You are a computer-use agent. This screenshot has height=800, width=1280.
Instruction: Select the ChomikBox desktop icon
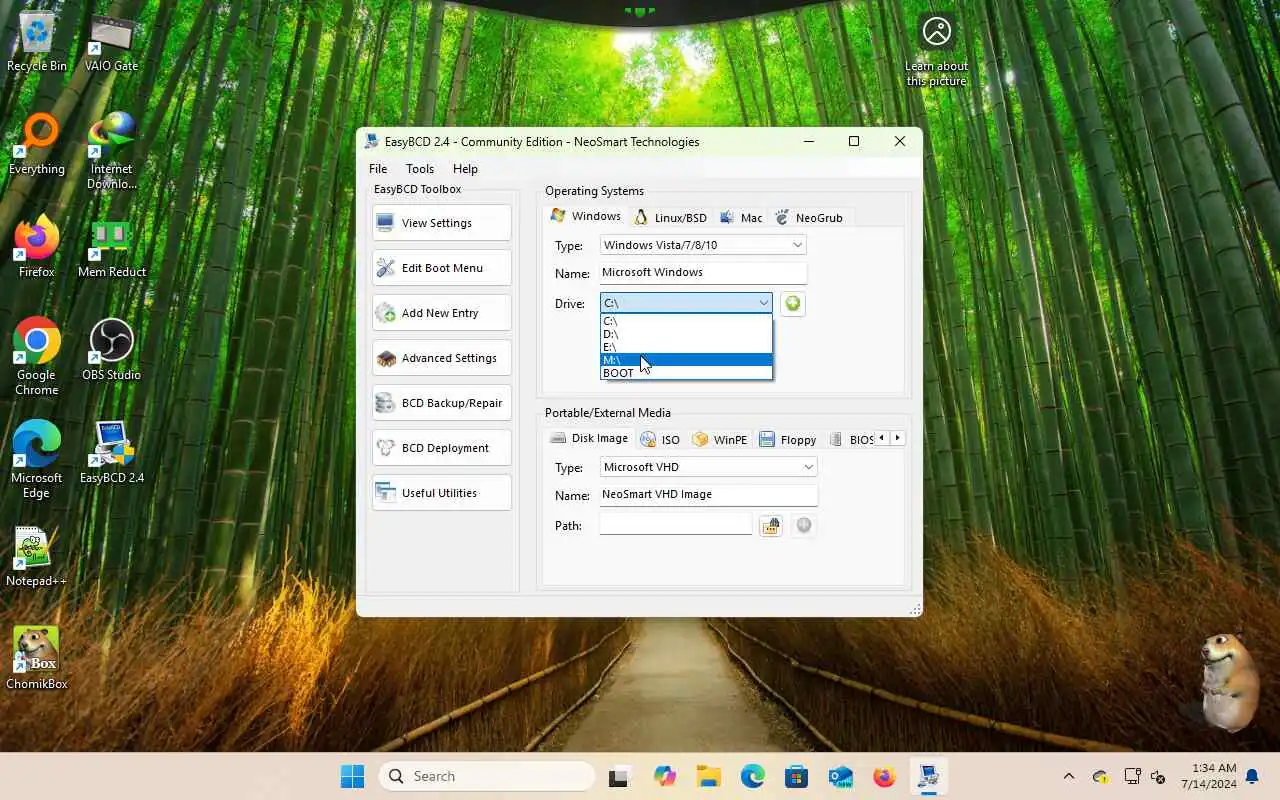(37, 658)
